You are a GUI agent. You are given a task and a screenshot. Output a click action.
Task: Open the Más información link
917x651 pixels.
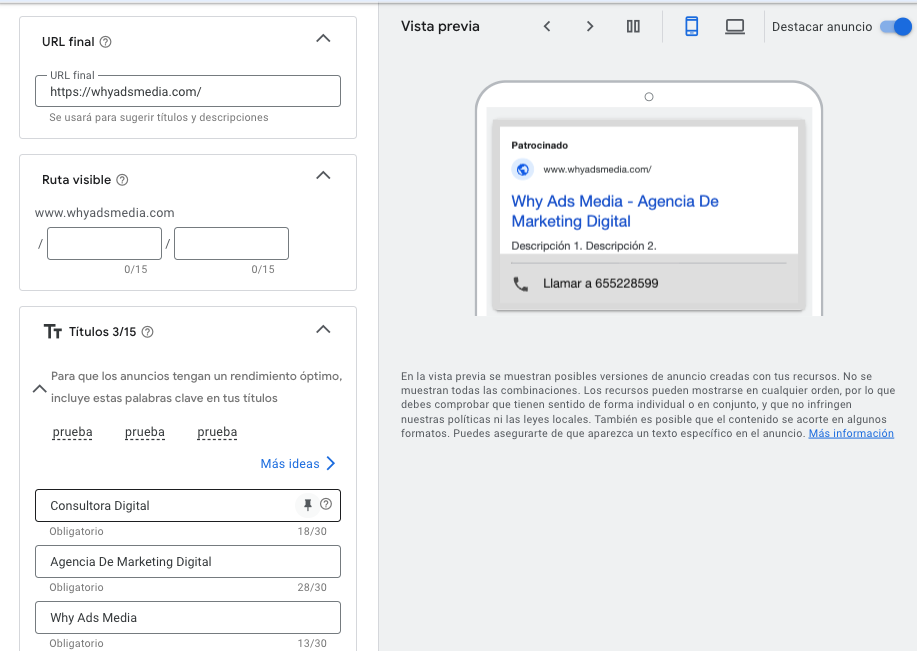pyautogui.click(x=851, y=433)
